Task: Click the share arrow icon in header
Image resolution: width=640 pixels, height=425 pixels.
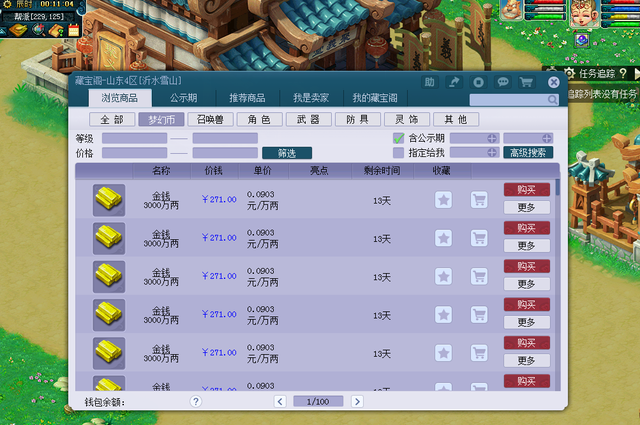Action: (455, 82)
